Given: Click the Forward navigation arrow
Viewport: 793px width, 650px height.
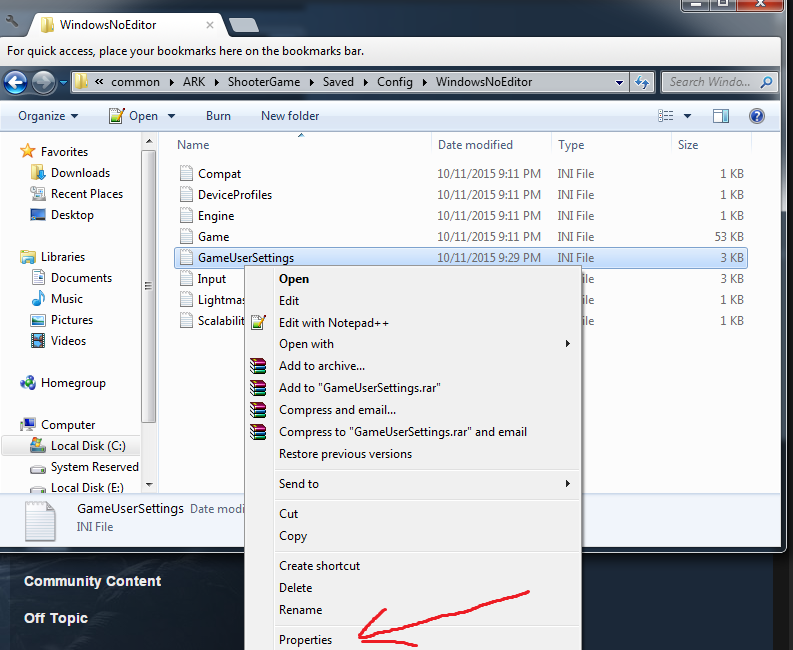Looking at the screenshot, I should coord(43,82).
